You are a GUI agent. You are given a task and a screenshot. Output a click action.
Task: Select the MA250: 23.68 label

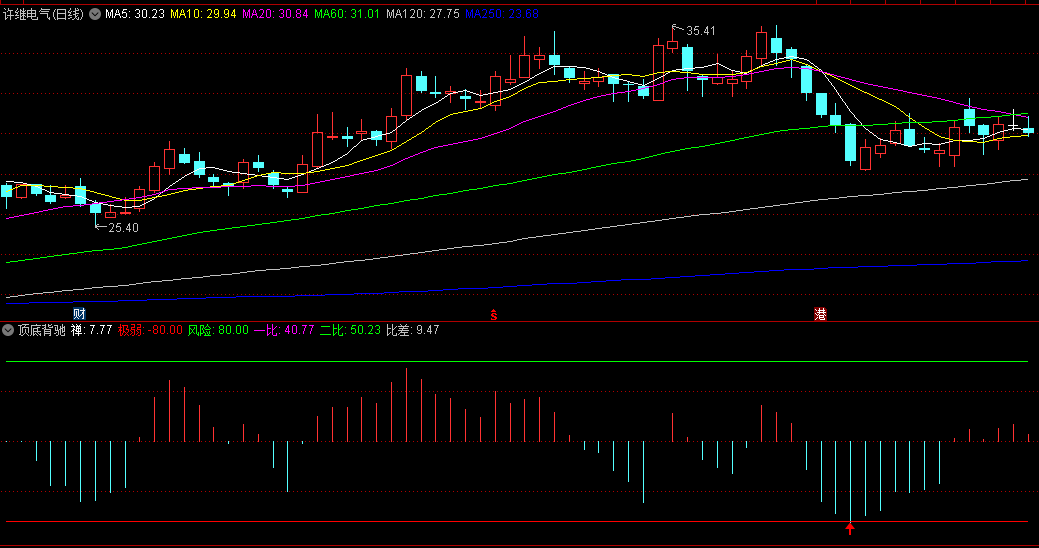pyautogui.click(x=502, y=14)
